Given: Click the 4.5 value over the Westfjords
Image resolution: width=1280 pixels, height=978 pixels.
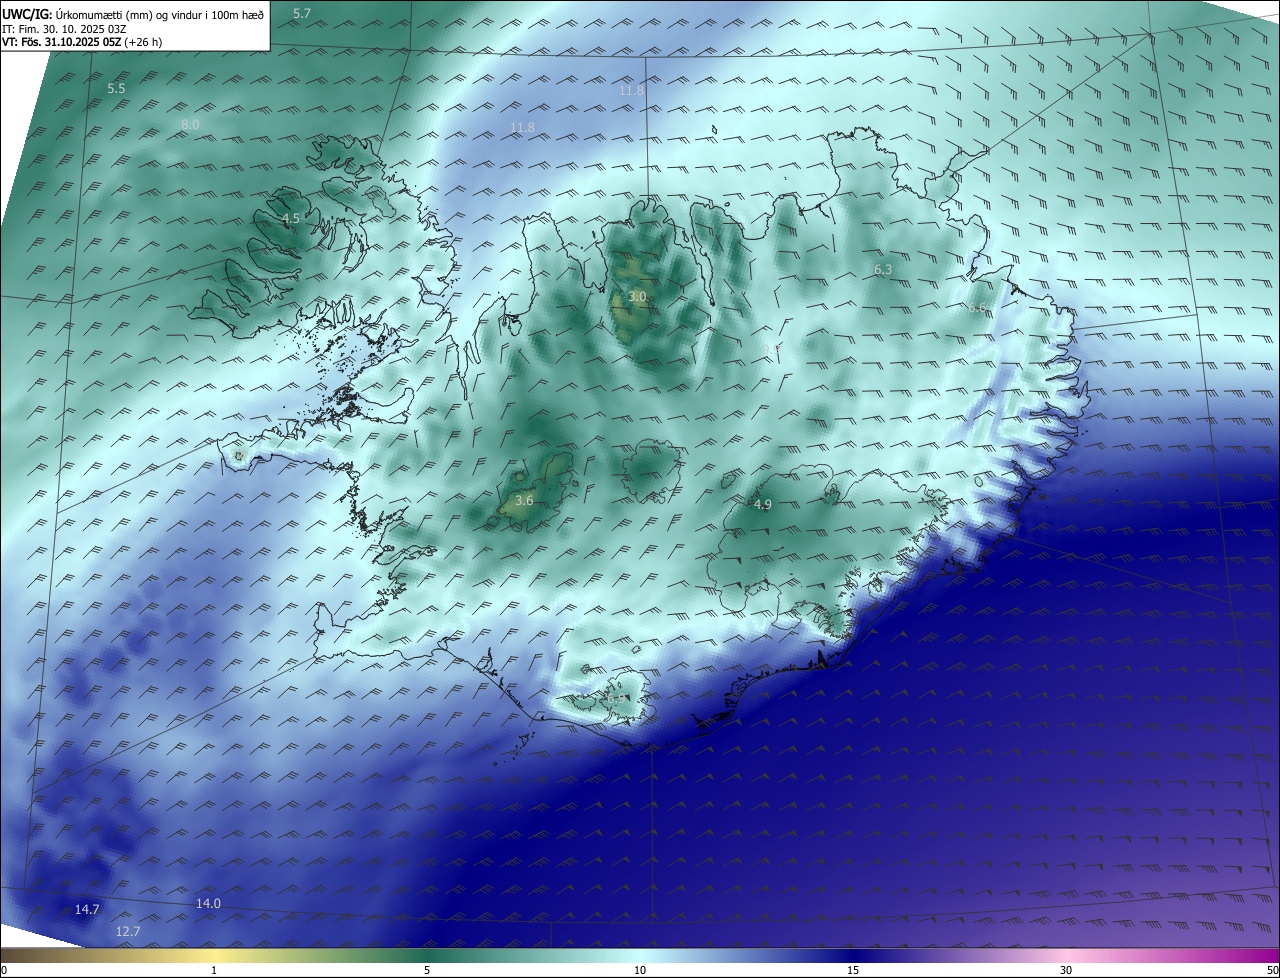Looking at the screenshot, I should [x=291, y=218].
